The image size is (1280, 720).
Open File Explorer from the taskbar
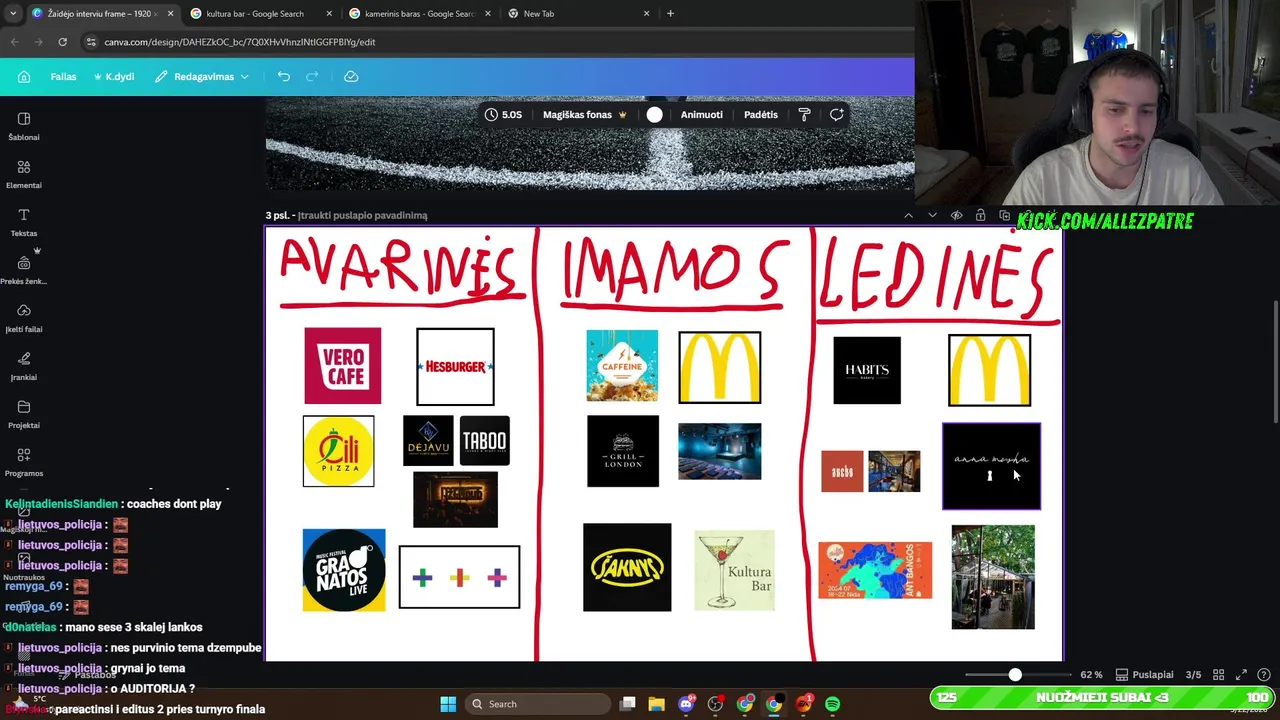click(x=656, y=704)
